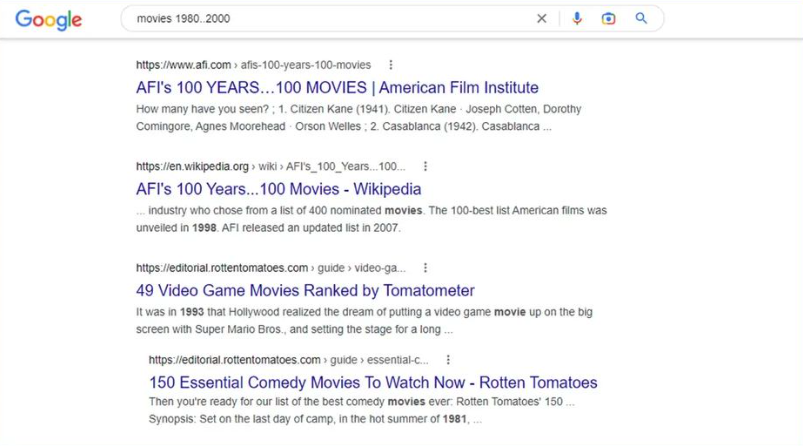Click snippet line 'Comingore, Agnes Moorehead'
The image size is (803, 446).
pyautogui.click(x=344, y=126)
